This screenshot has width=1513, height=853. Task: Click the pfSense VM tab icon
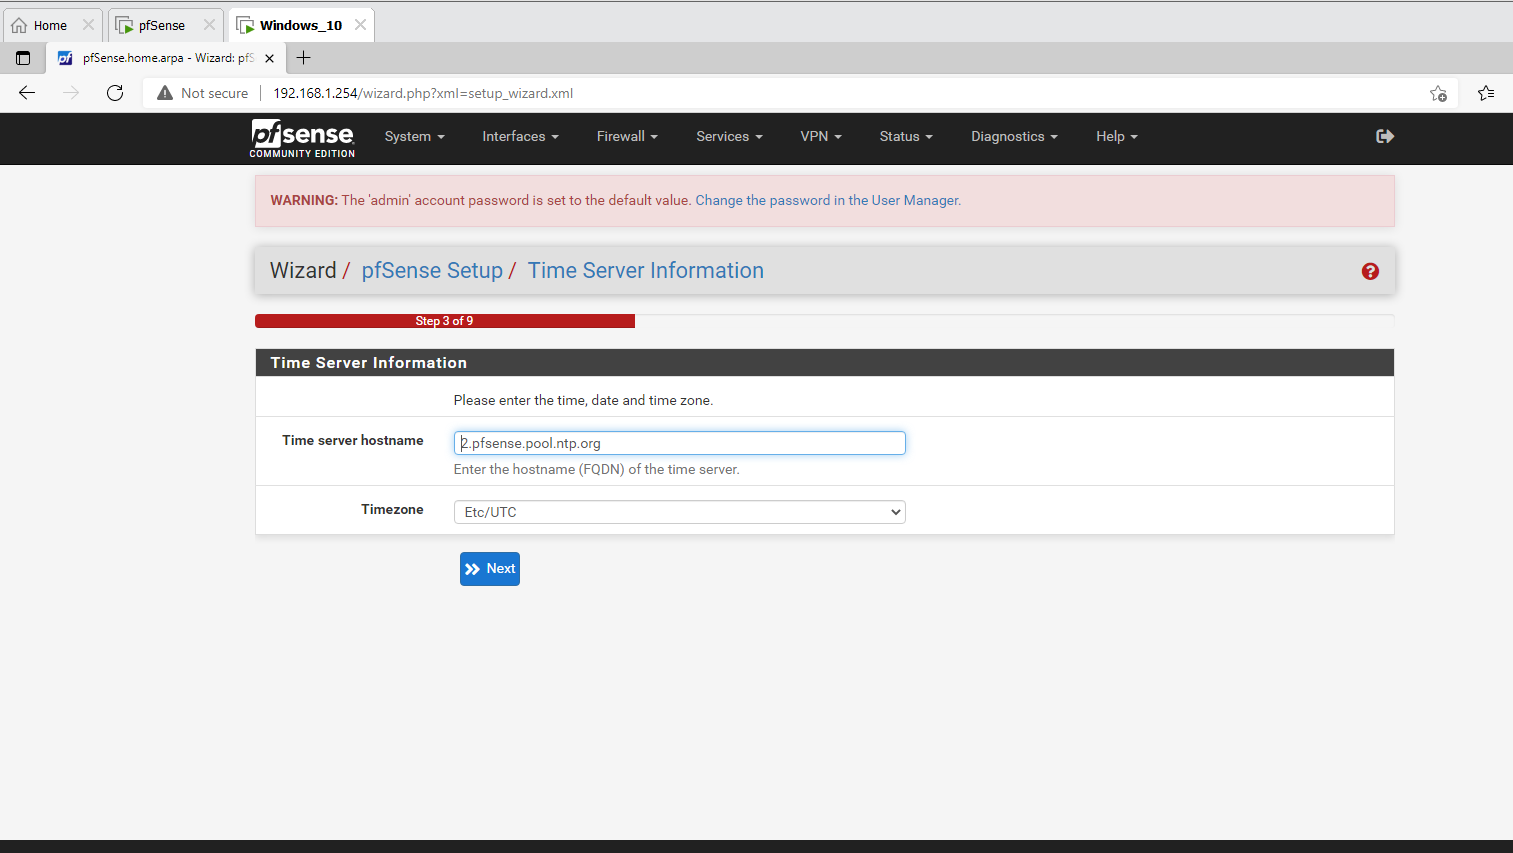click(x=125, y=25)
